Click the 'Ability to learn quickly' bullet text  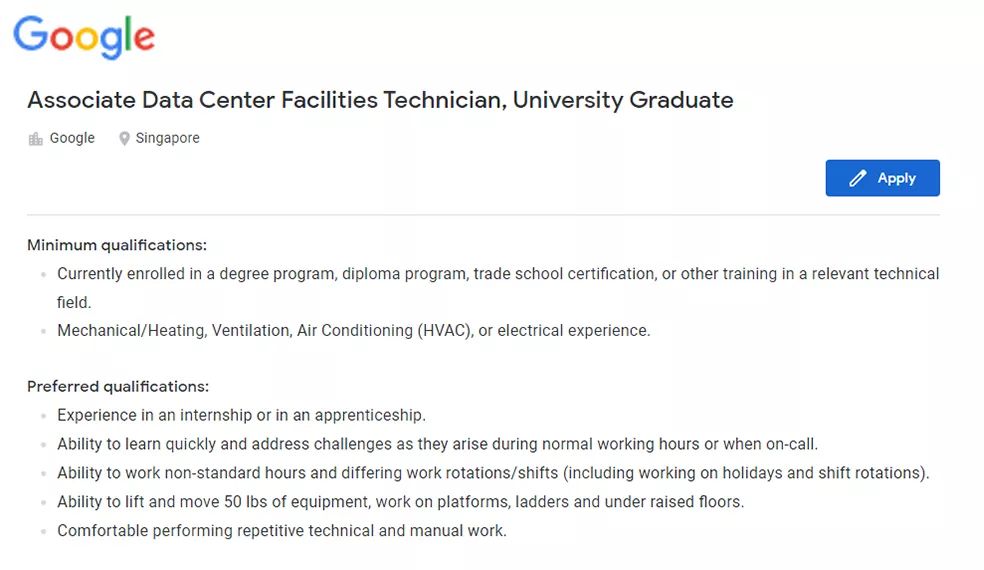(x=437, y=444)
